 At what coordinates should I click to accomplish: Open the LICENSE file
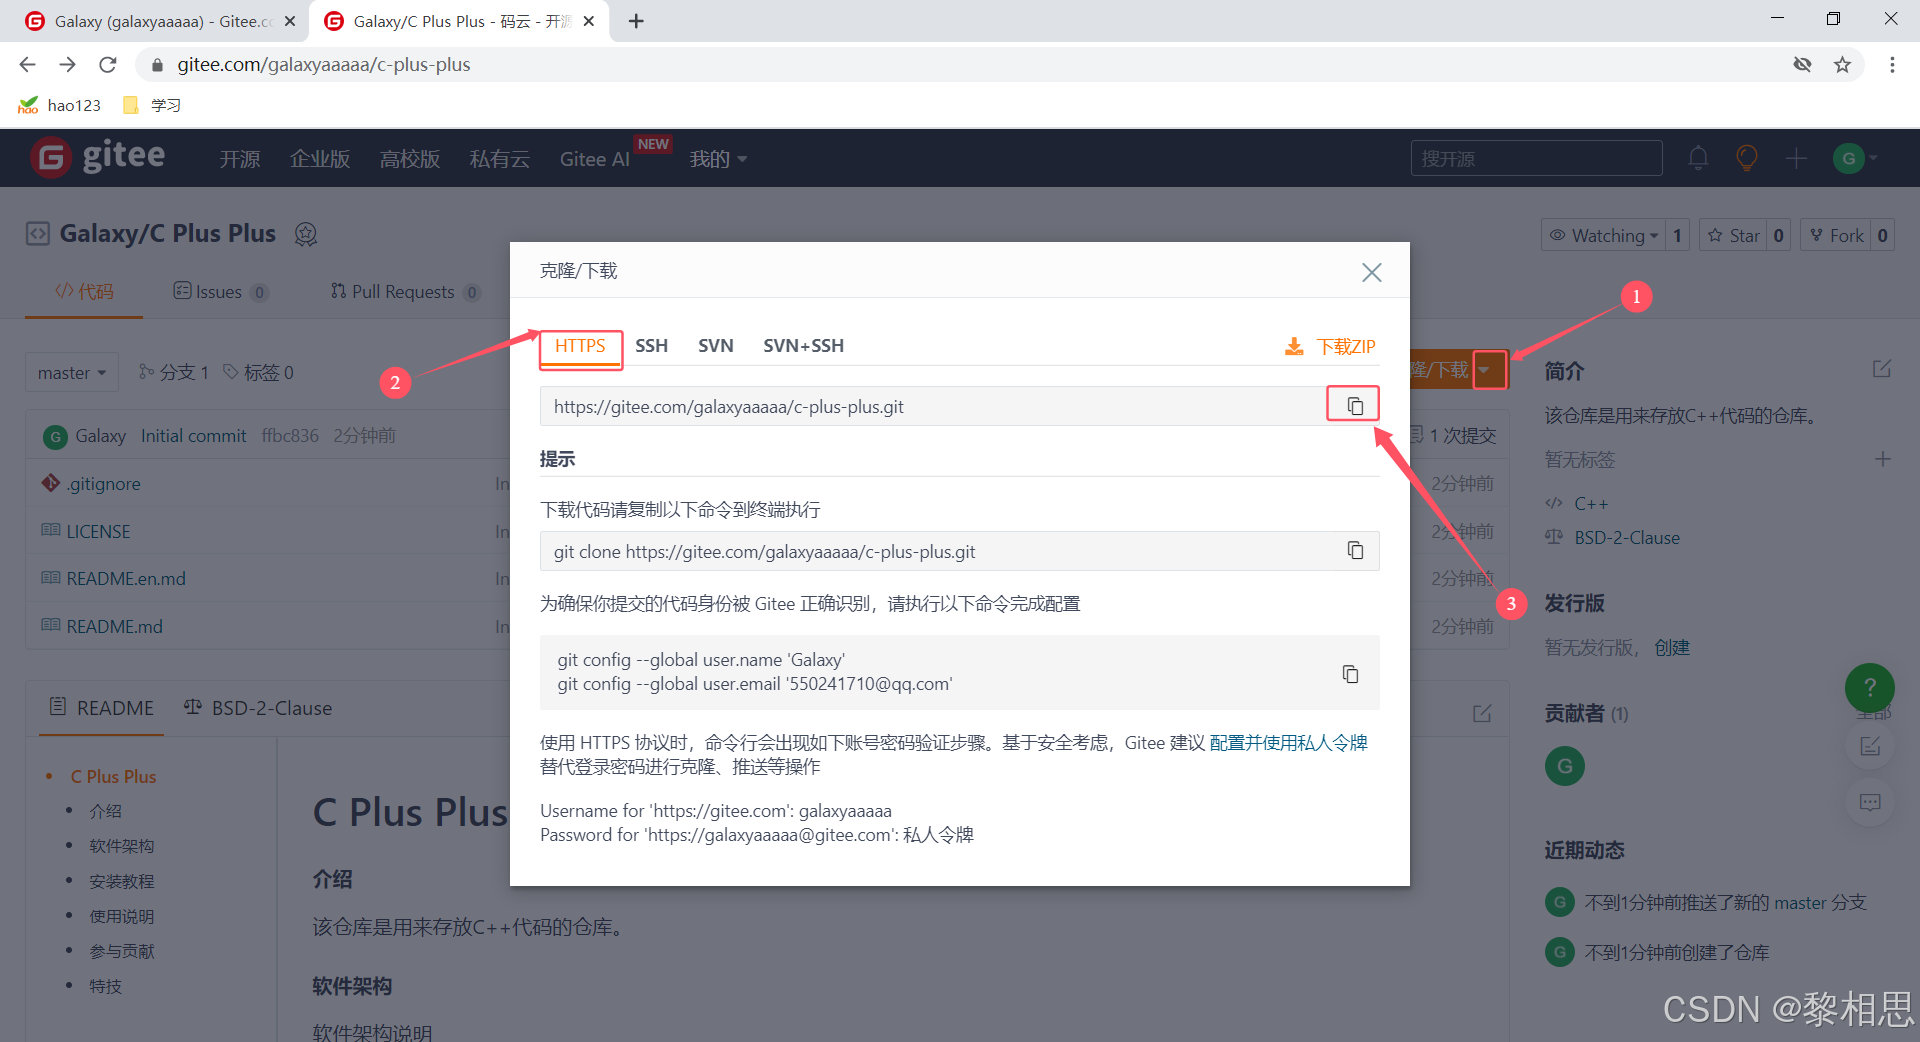click(x=98, y=532)
